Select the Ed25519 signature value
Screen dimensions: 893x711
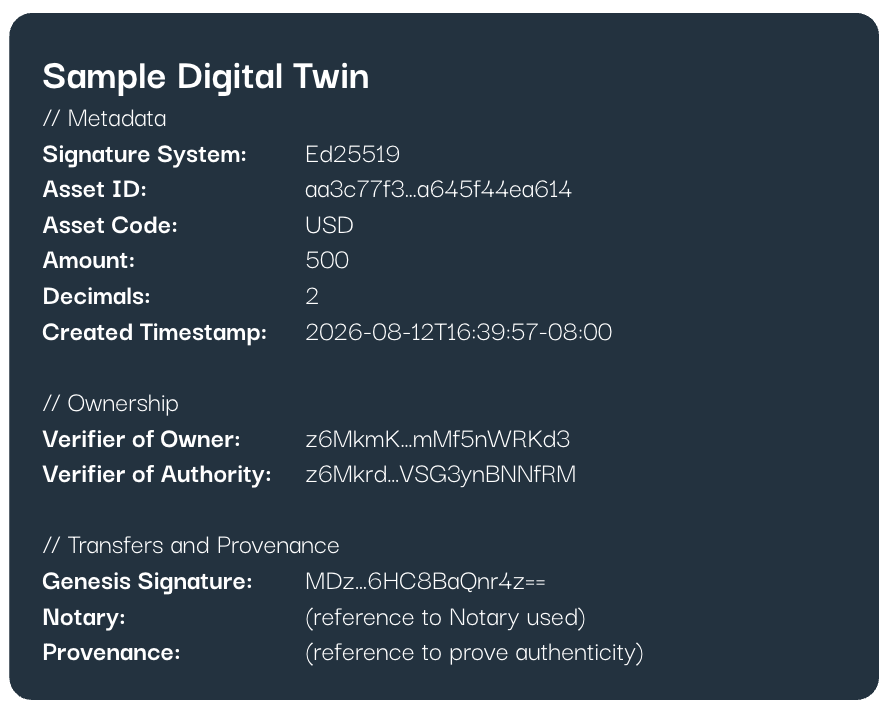click(x=353, y=154)
